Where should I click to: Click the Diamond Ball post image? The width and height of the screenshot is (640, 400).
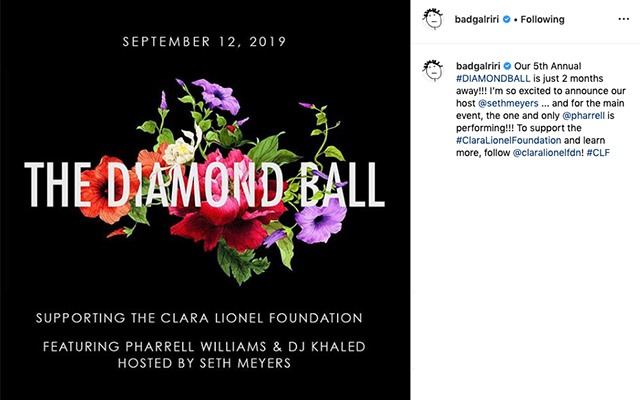[x=205, y=200]
